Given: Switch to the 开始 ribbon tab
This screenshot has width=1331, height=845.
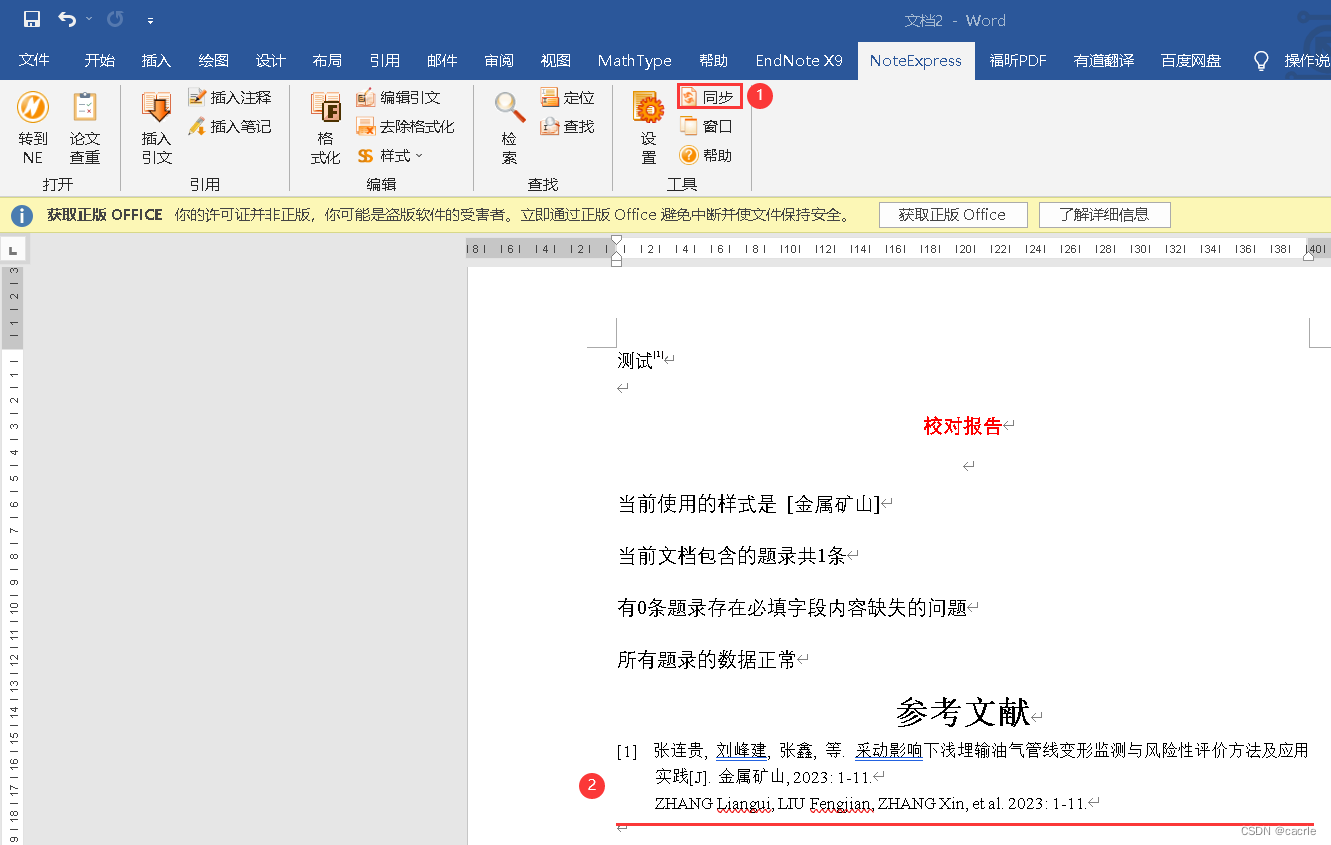Looking at the screenshot, I should (99, 60).
